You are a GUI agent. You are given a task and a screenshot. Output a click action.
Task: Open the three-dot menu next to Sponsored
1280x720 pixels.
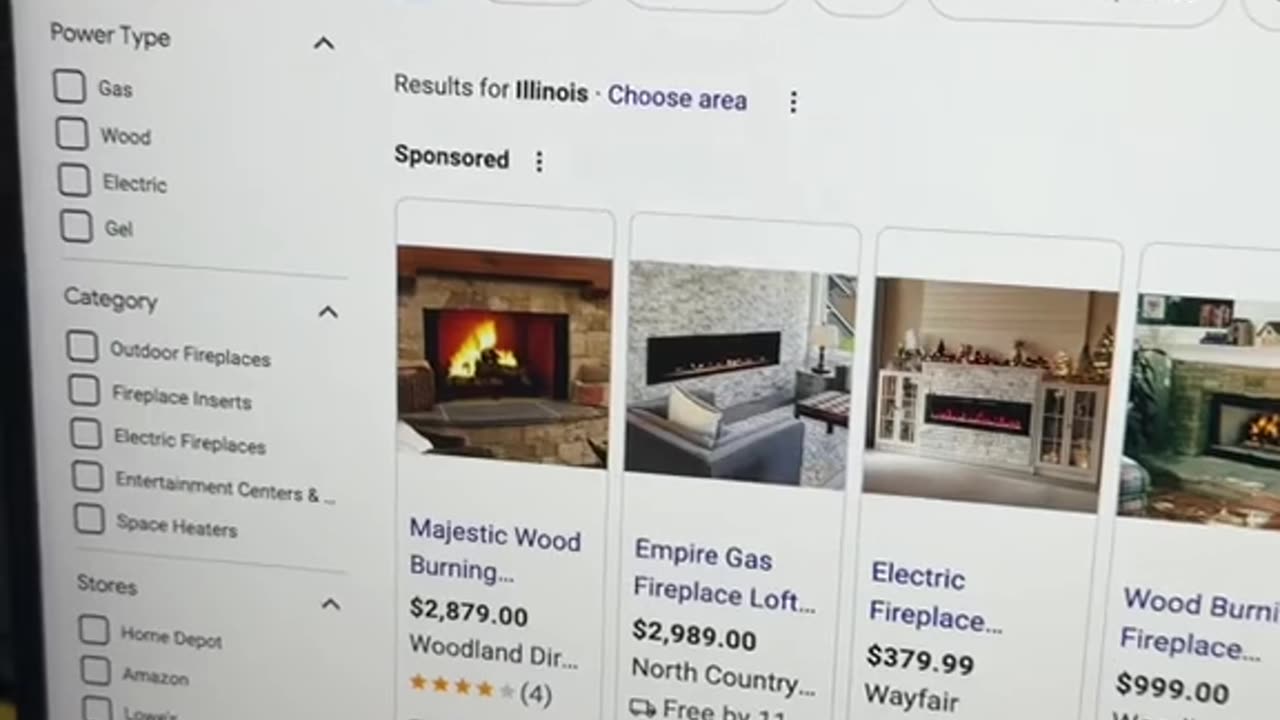click(539, 161)
